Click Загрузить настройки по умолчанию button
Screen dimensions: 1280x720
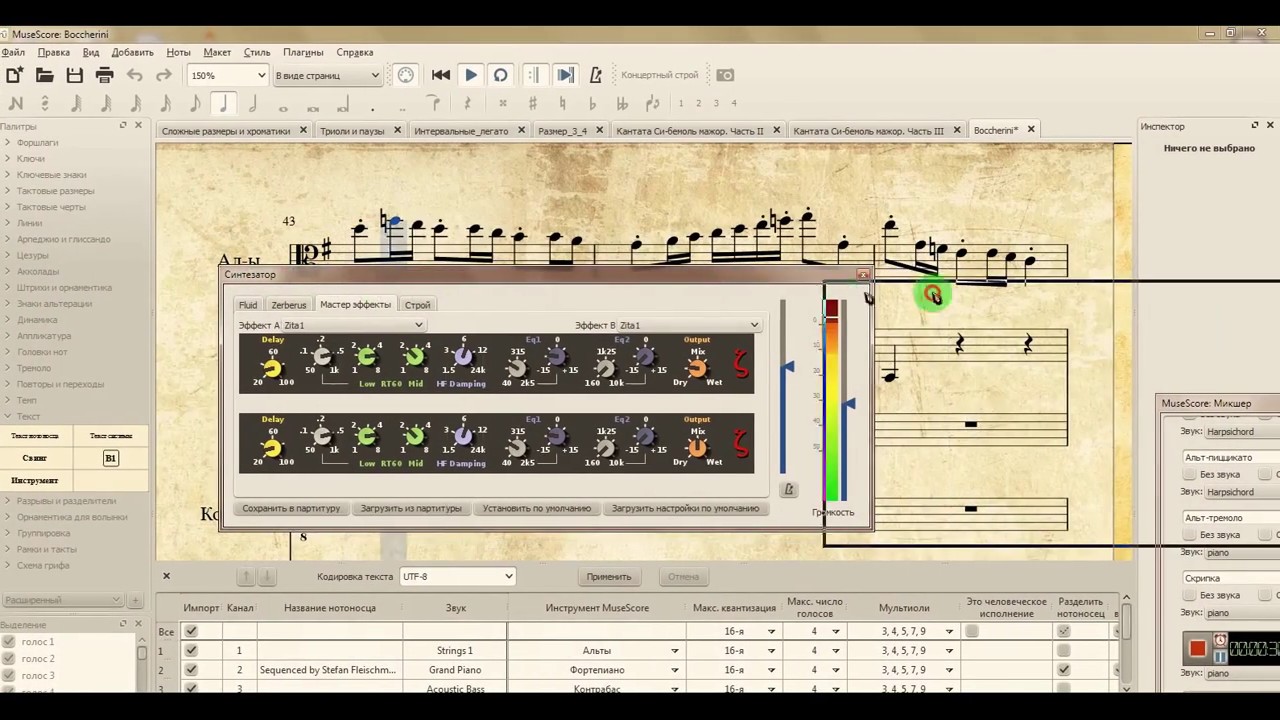coord(685,508)
